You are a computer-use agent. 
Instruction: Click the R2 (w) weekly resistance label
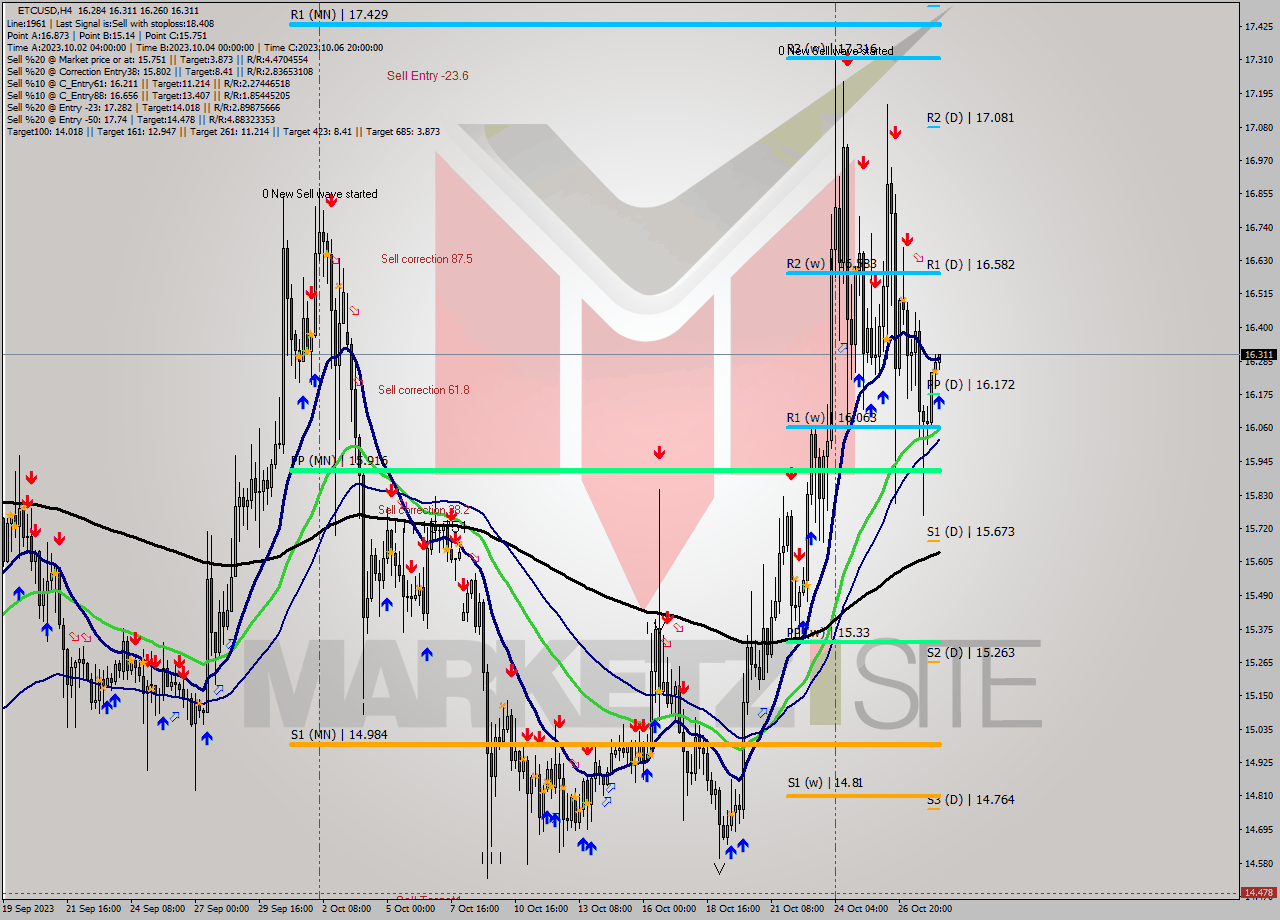831,264
